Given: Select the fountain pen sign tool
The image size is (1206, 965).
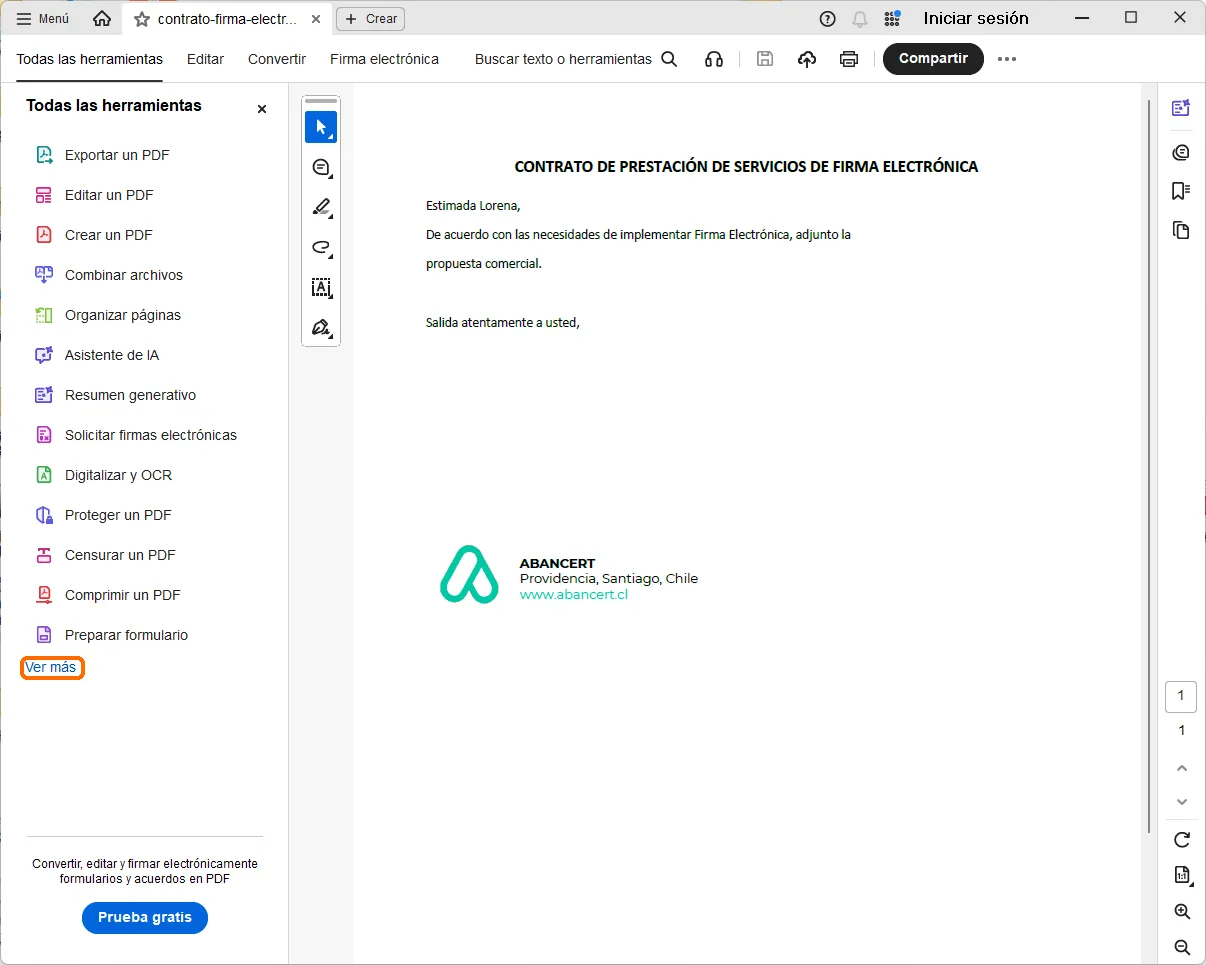Looking at the screenshot, I should coord(321,327).
